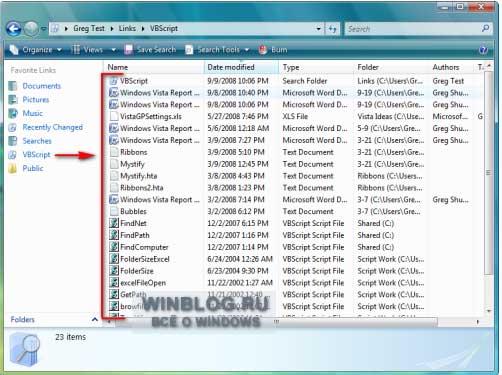Open Music favorite link

click(x=32, y=113)
